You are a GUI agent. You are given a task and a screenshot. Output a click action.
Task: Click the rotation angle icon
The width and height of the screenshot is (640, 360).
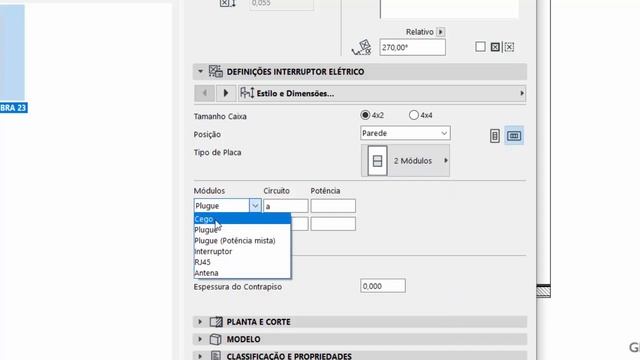click(x=361, y=47)
